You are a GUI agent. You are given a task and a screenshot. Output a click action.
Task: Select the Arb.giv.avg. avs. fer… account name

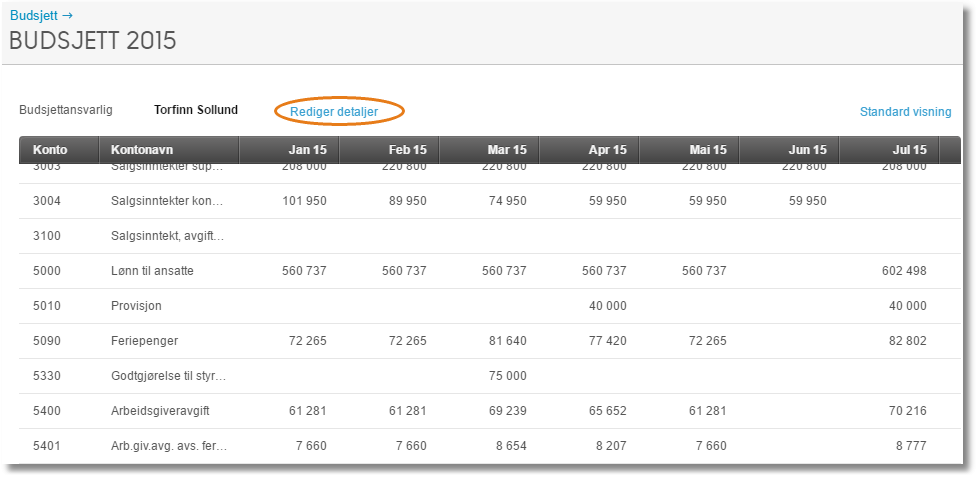[168, 446]
